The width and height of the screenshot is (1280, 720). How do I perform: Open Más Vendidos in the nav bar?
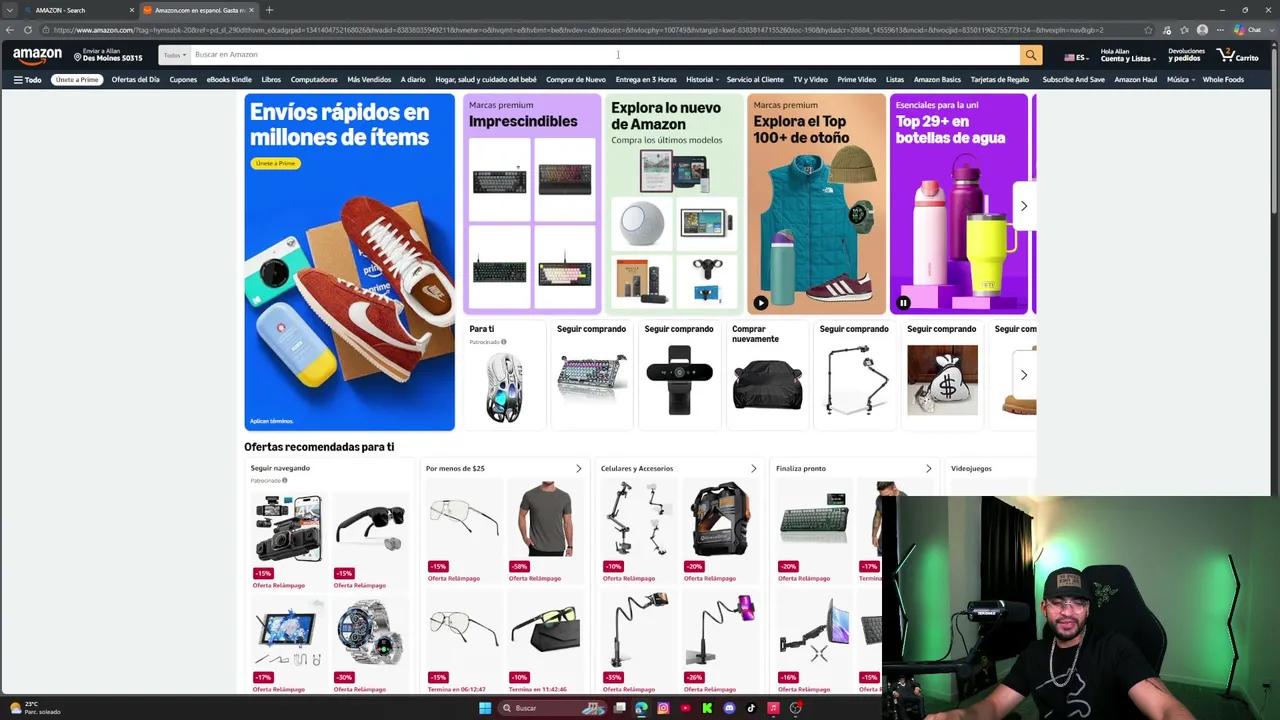pos(369,80)
